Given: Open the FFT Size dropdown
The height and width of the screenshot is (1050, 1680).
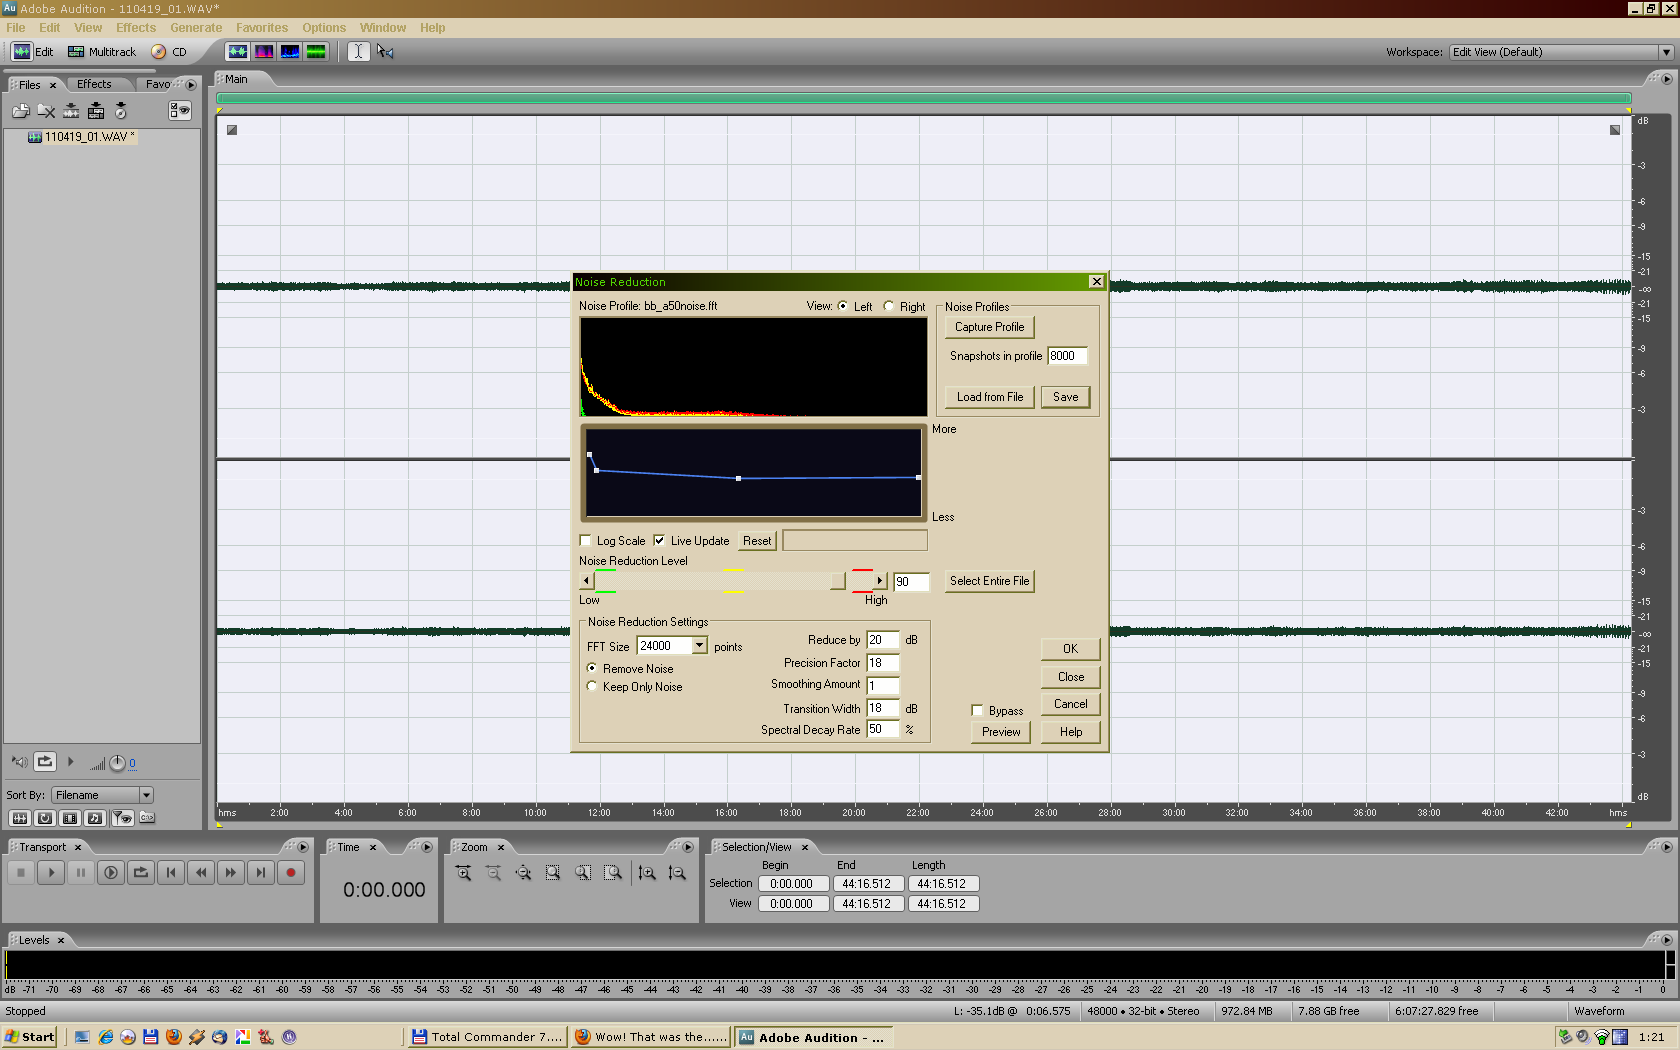Looking at the screenshot, I should point(699,646).
